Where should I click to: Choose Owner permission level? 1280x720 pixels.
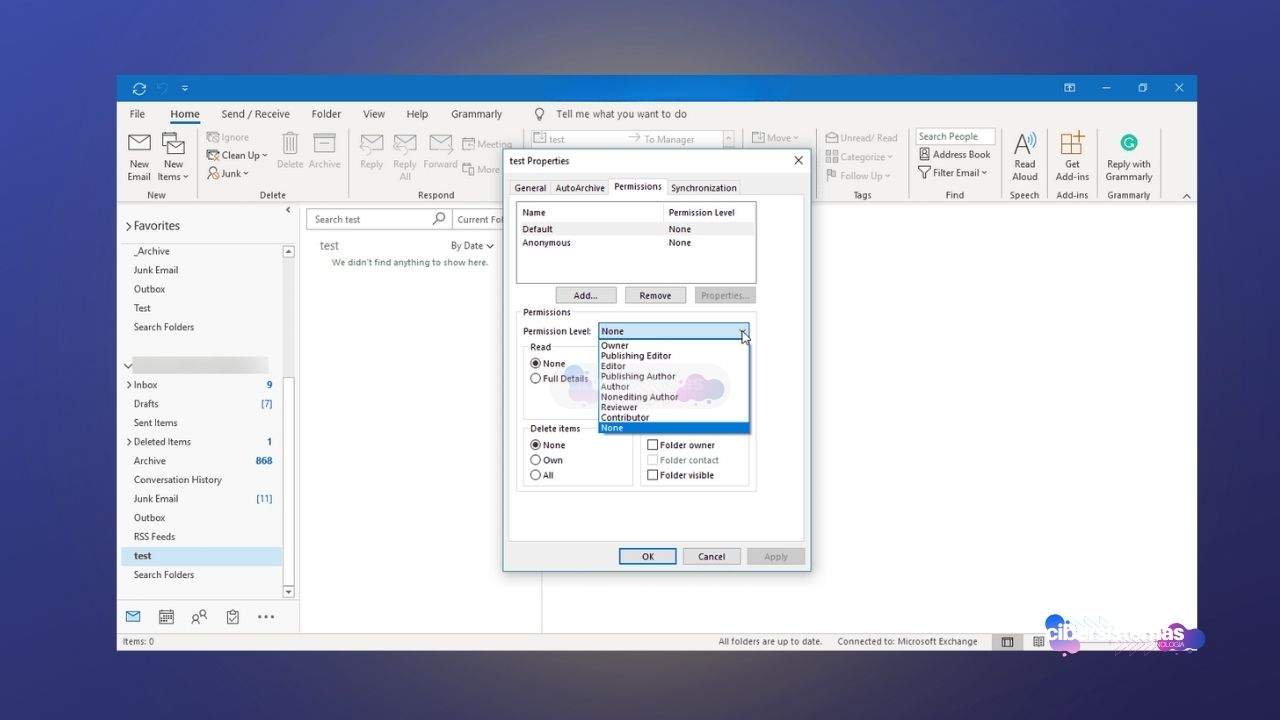673,346
